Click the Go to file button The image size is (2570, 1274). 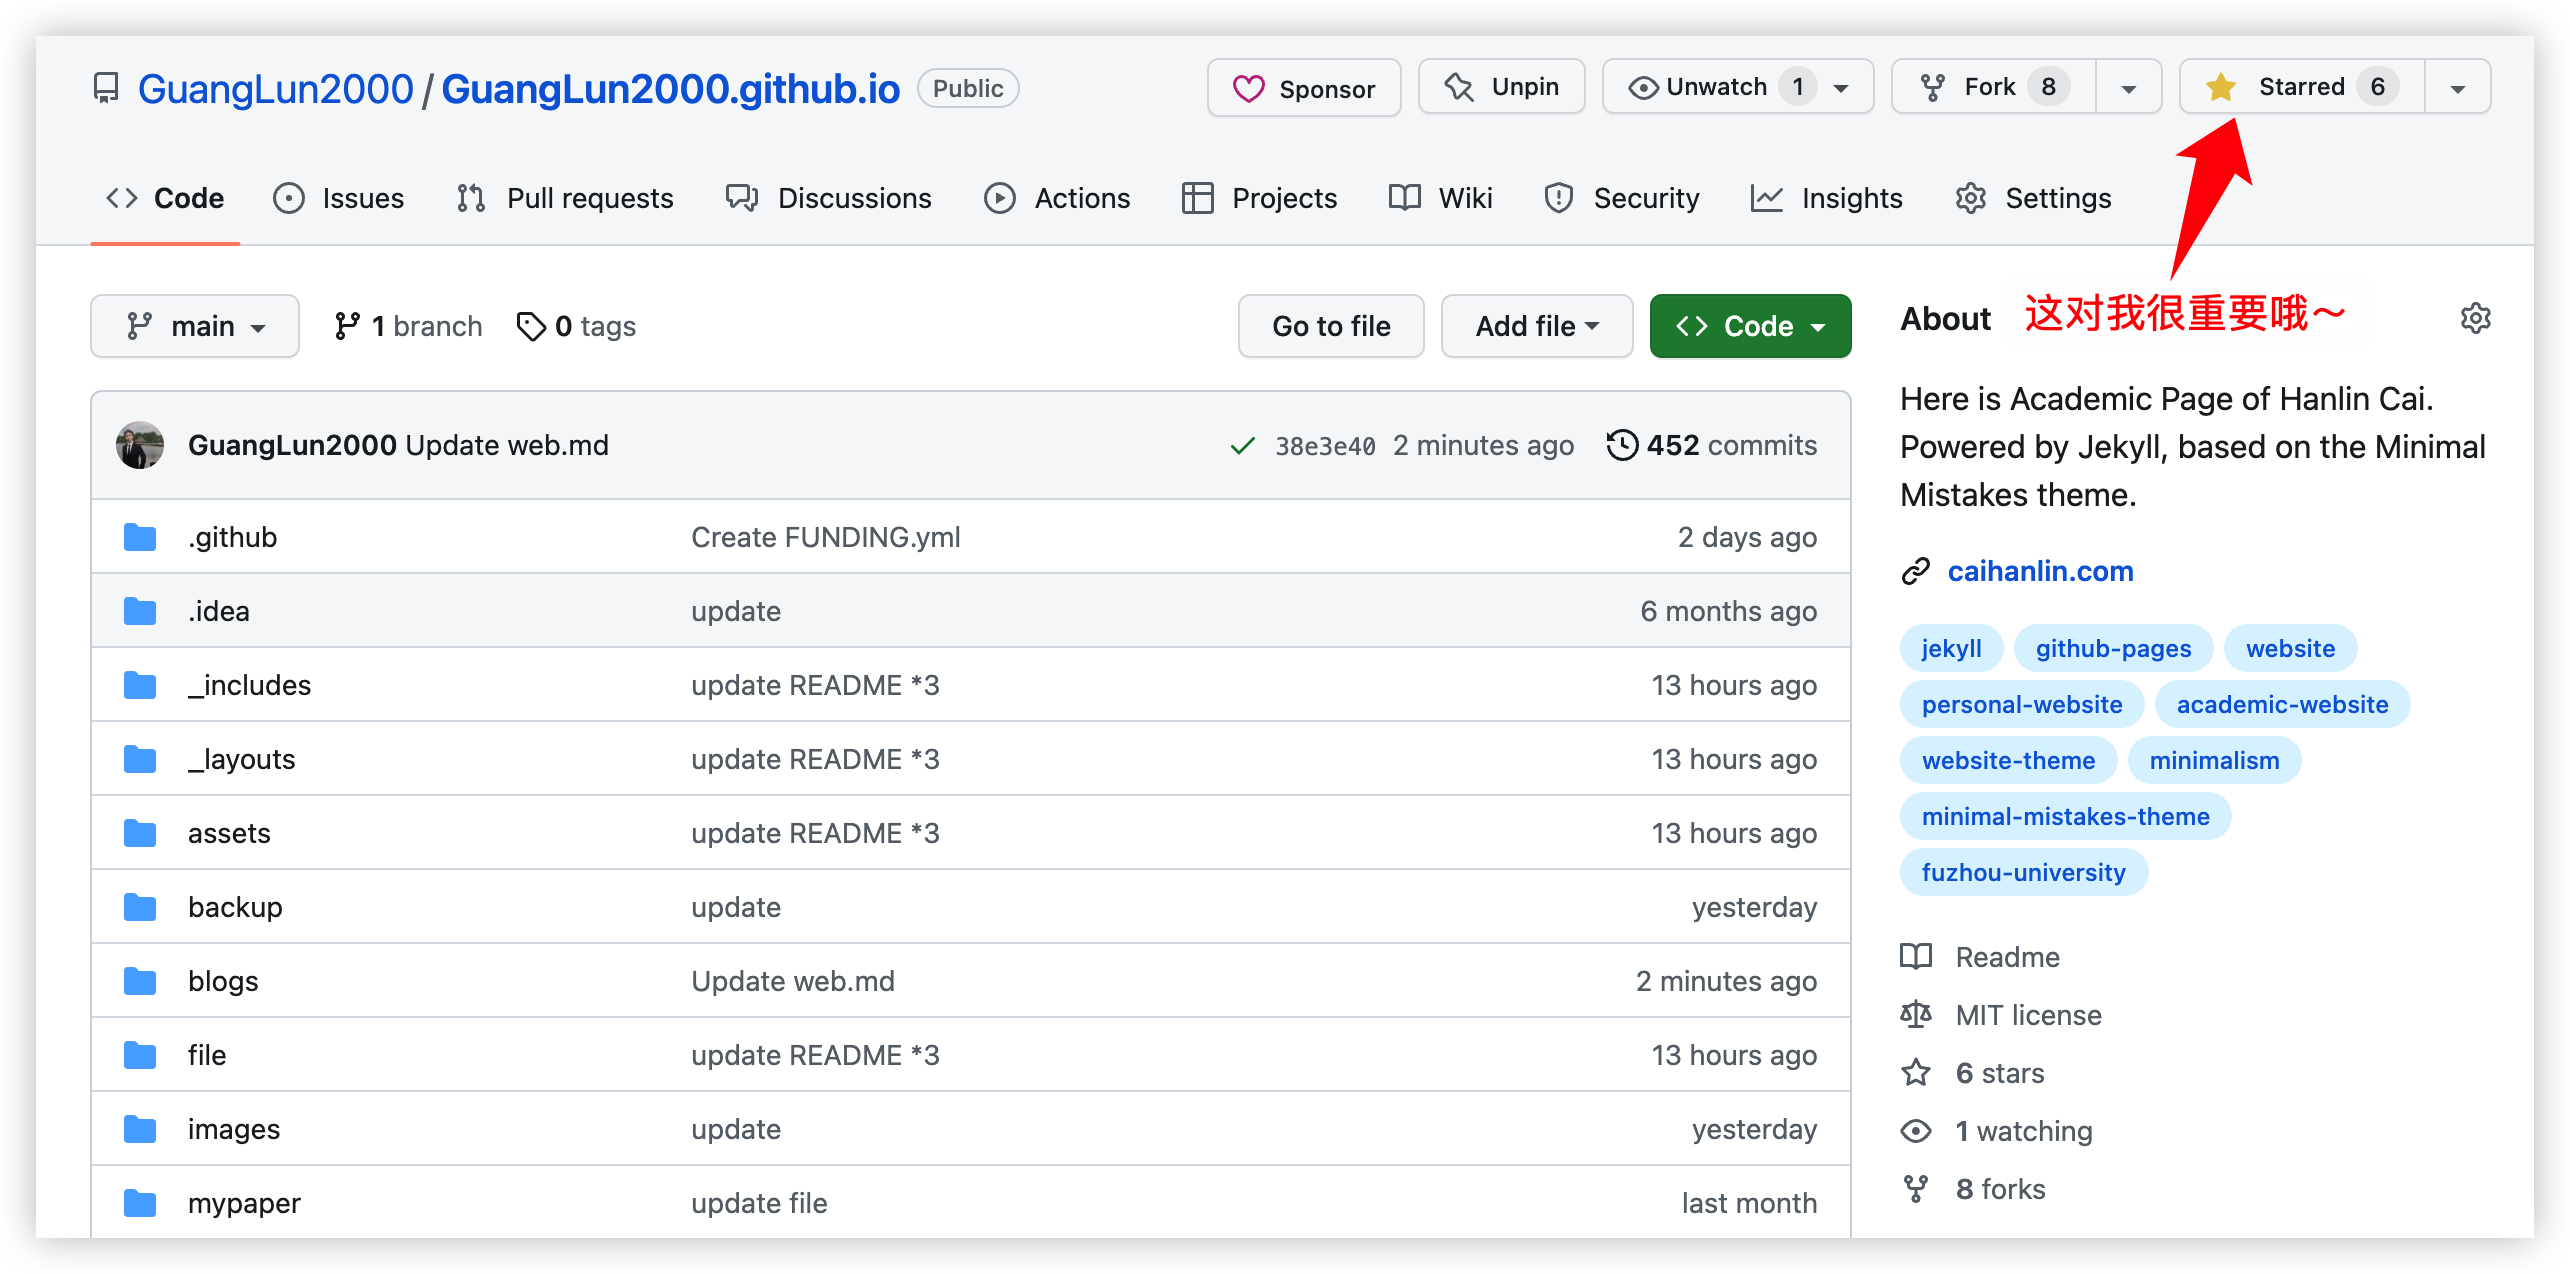1331,325
